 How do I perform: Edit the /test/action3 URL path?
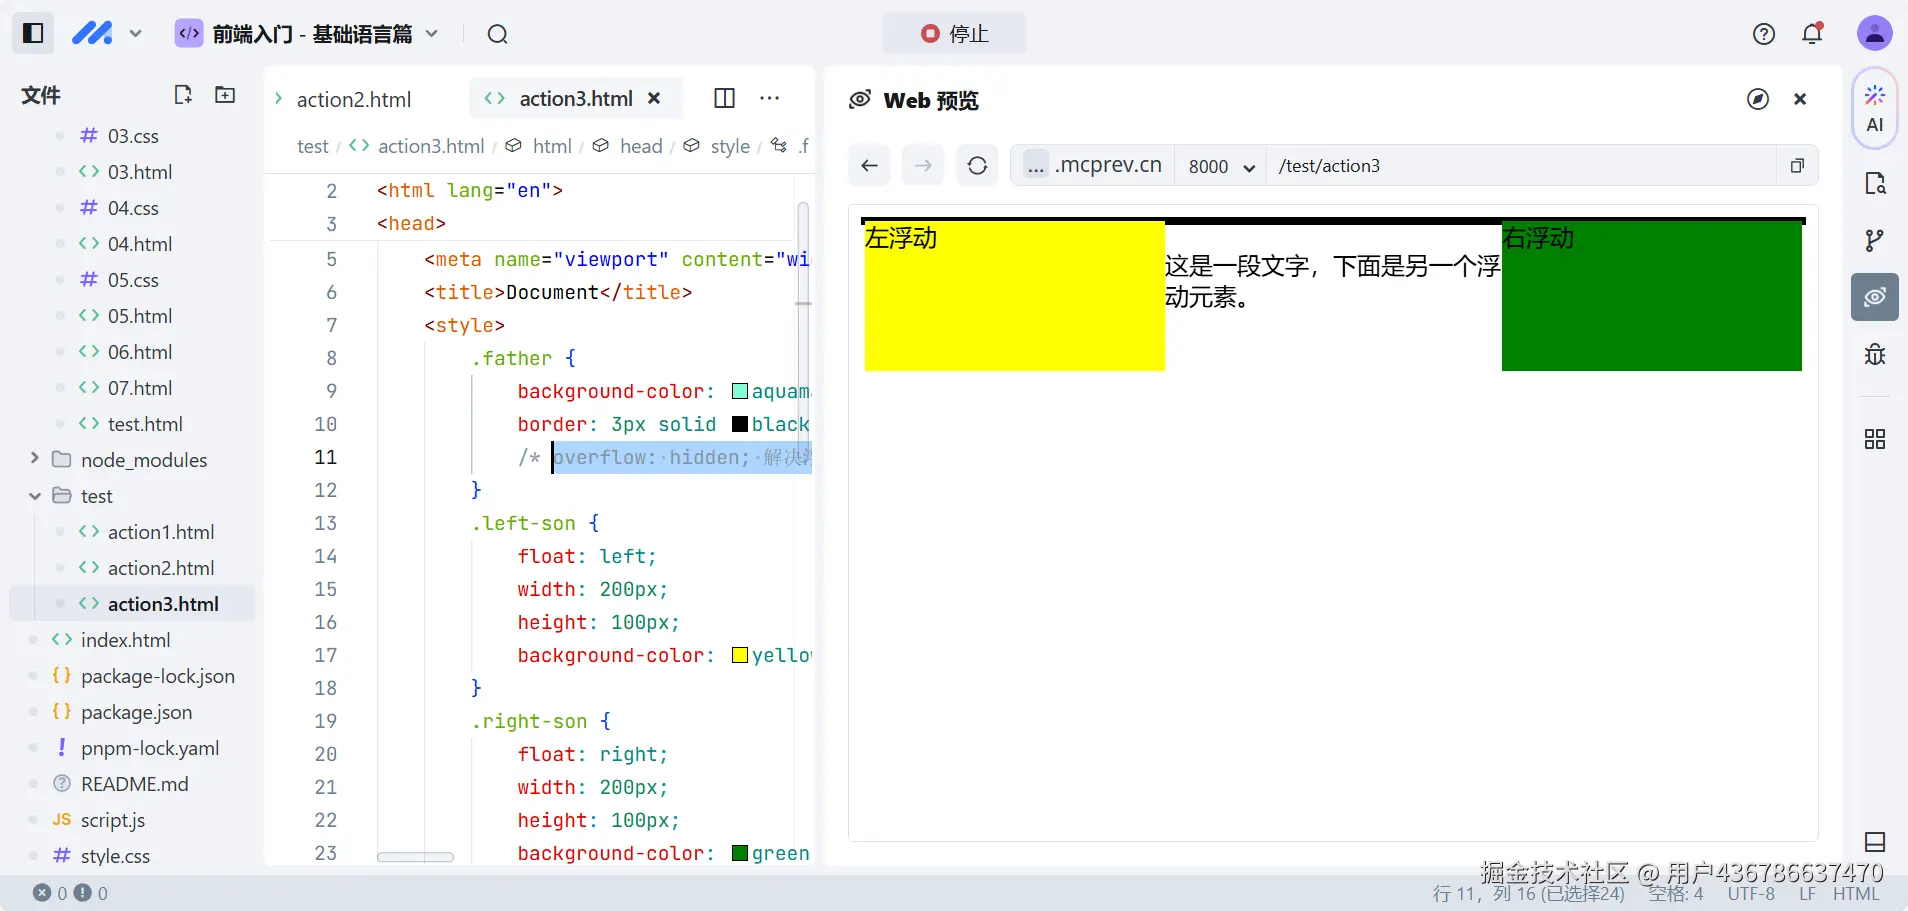(1520, 166)
